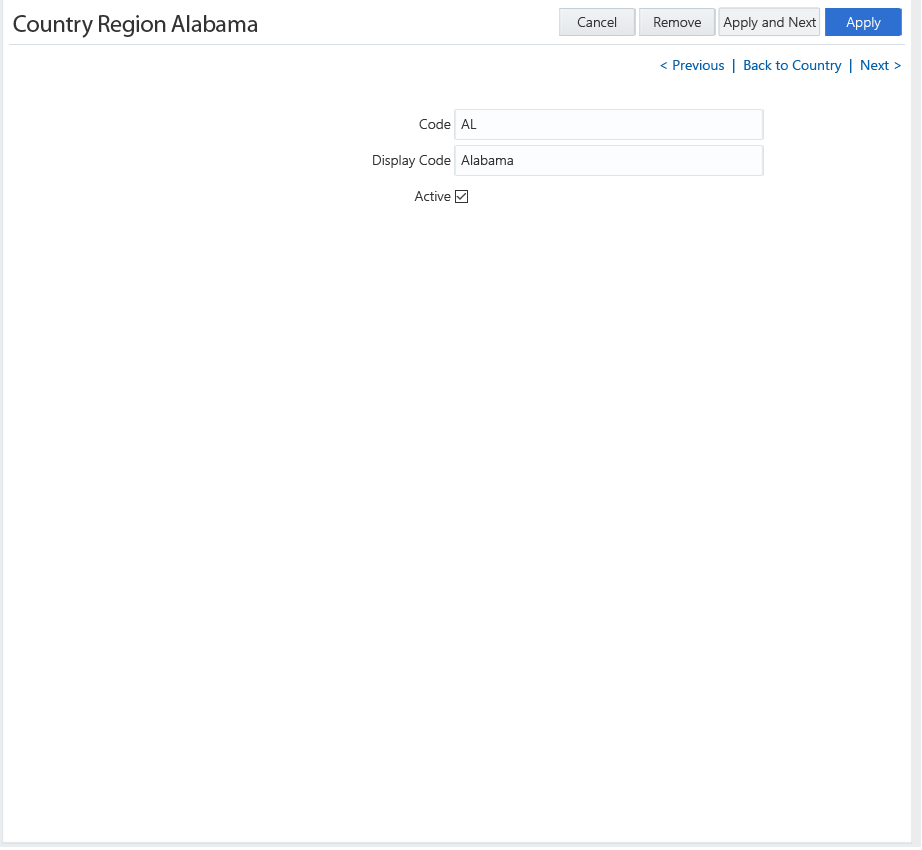Focus the Display Code field
Screen dimensions: 922x850
pos(609,160)
